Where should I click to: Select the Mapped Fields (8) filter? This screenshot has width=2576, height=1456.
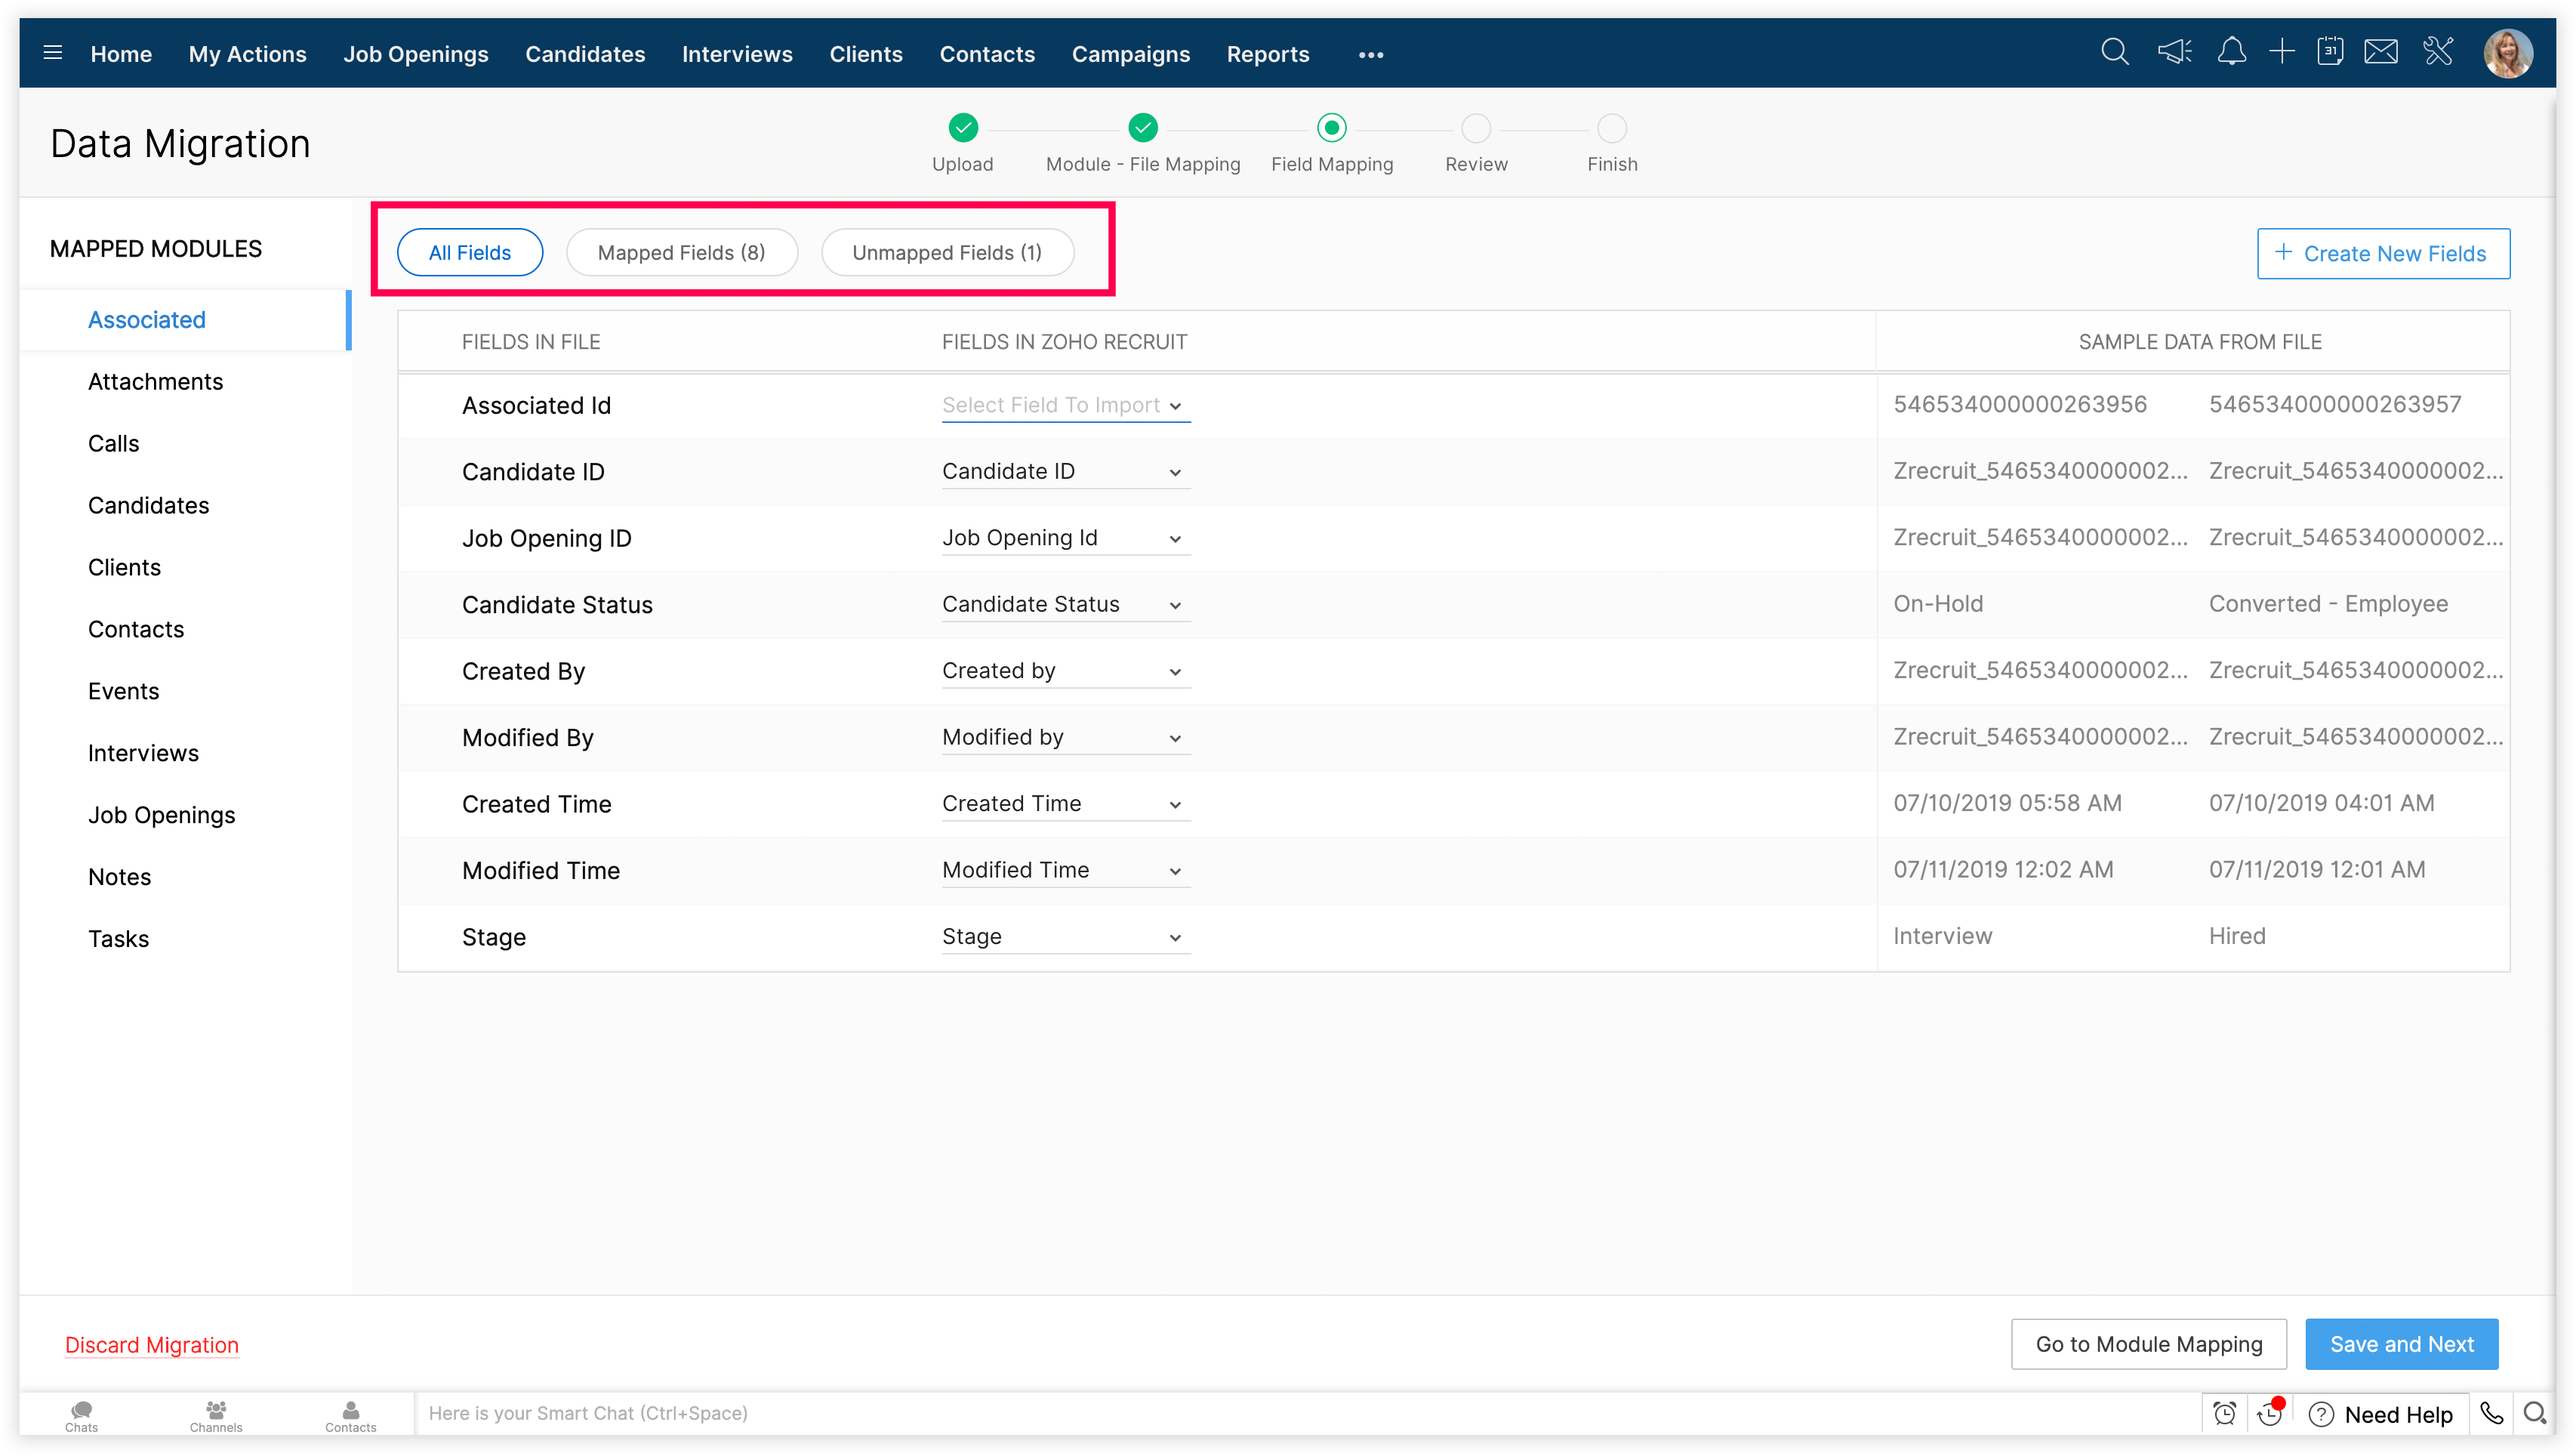coord(681,253)
